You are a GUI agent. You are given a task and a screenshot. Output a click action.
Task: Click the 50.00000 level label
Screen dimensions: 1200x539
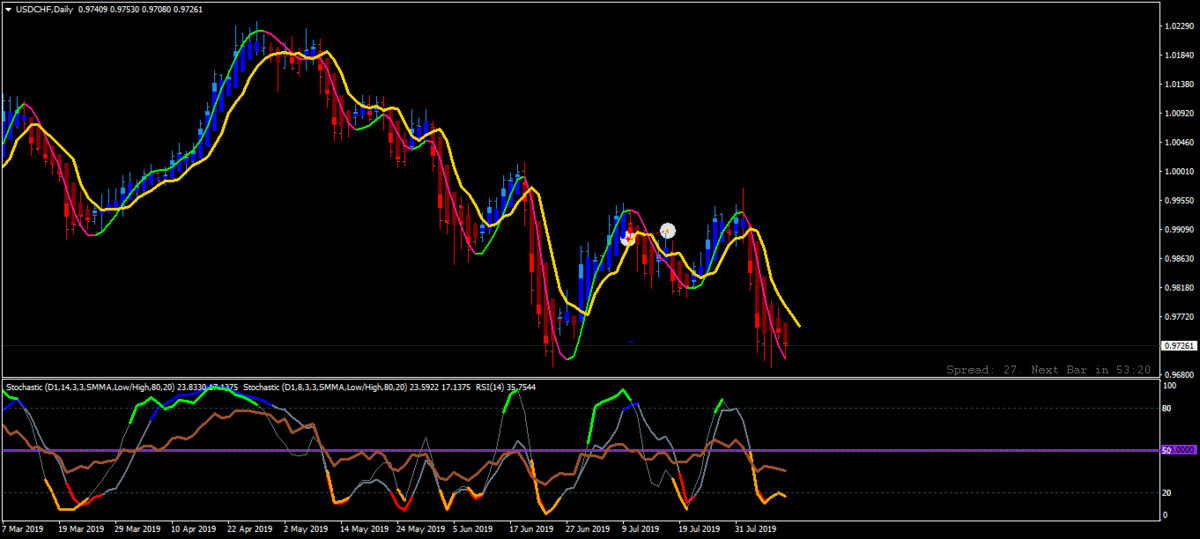tap(1180, 451)
